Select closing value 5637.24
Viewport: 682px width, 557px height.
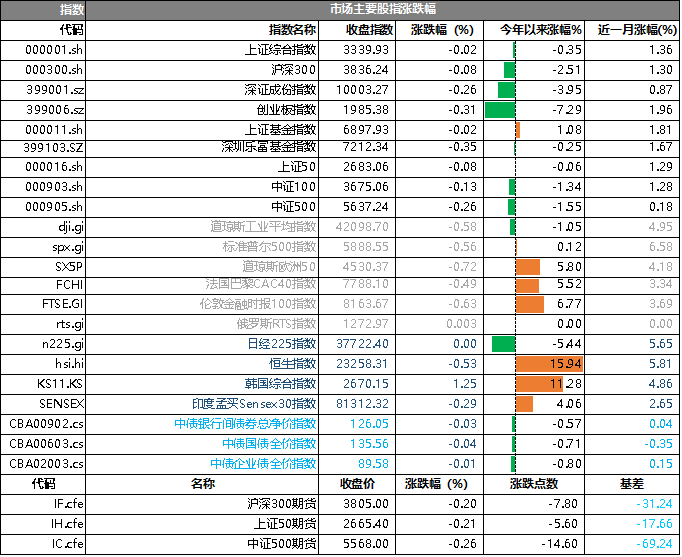(365, 207)
